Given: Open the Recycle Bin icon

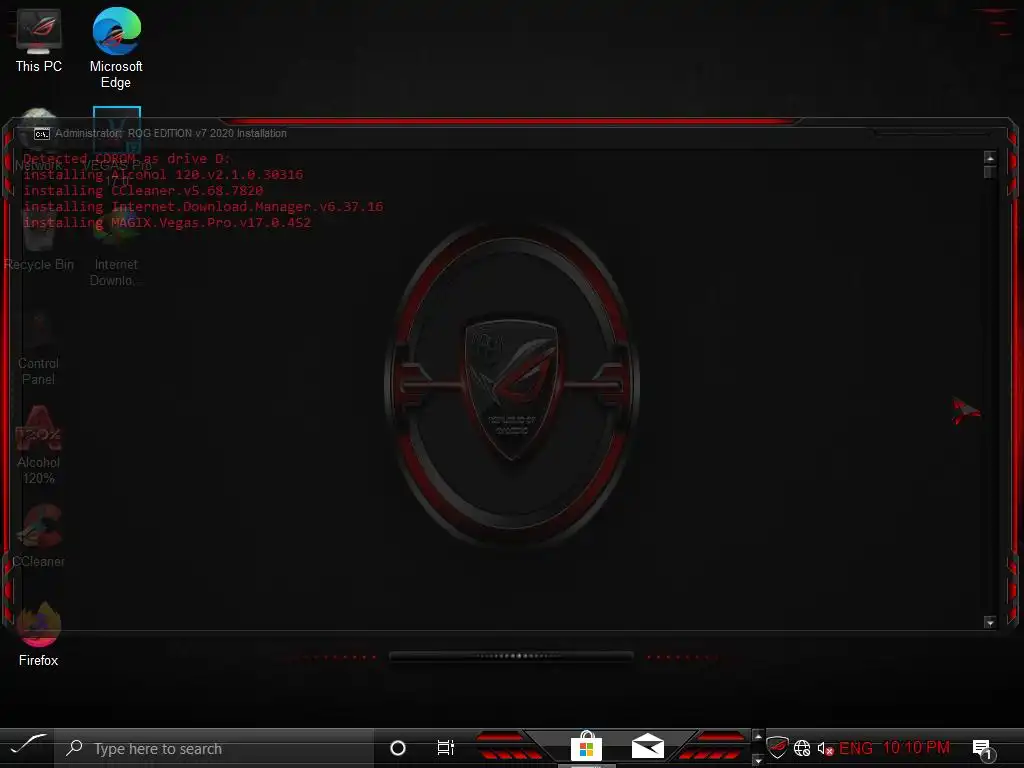Looking at the screenshot, I should (39, 242).
